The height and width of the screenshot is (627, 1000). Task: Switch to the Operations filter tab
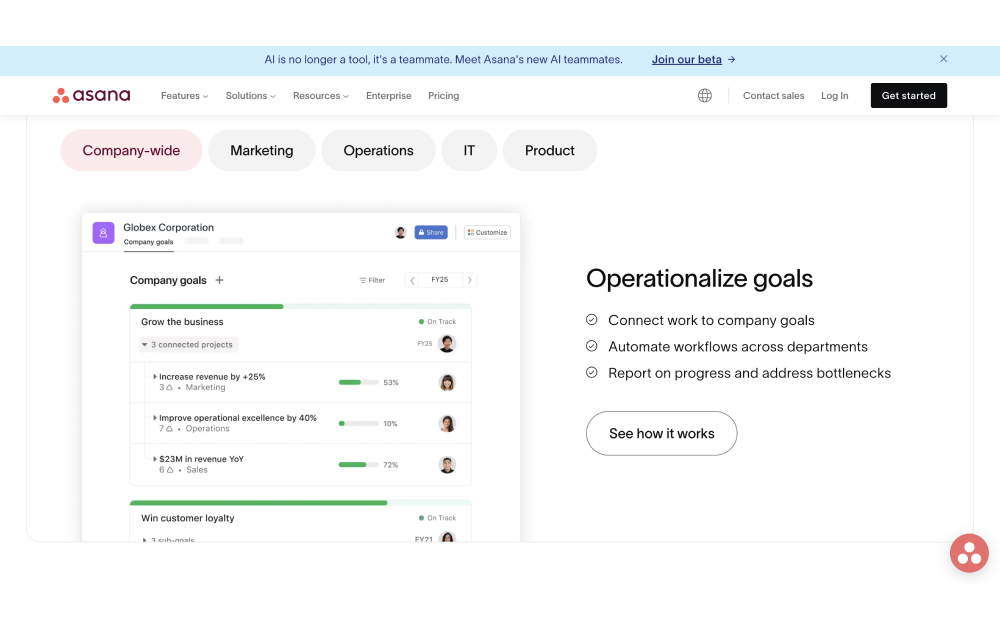click(378, 150)
